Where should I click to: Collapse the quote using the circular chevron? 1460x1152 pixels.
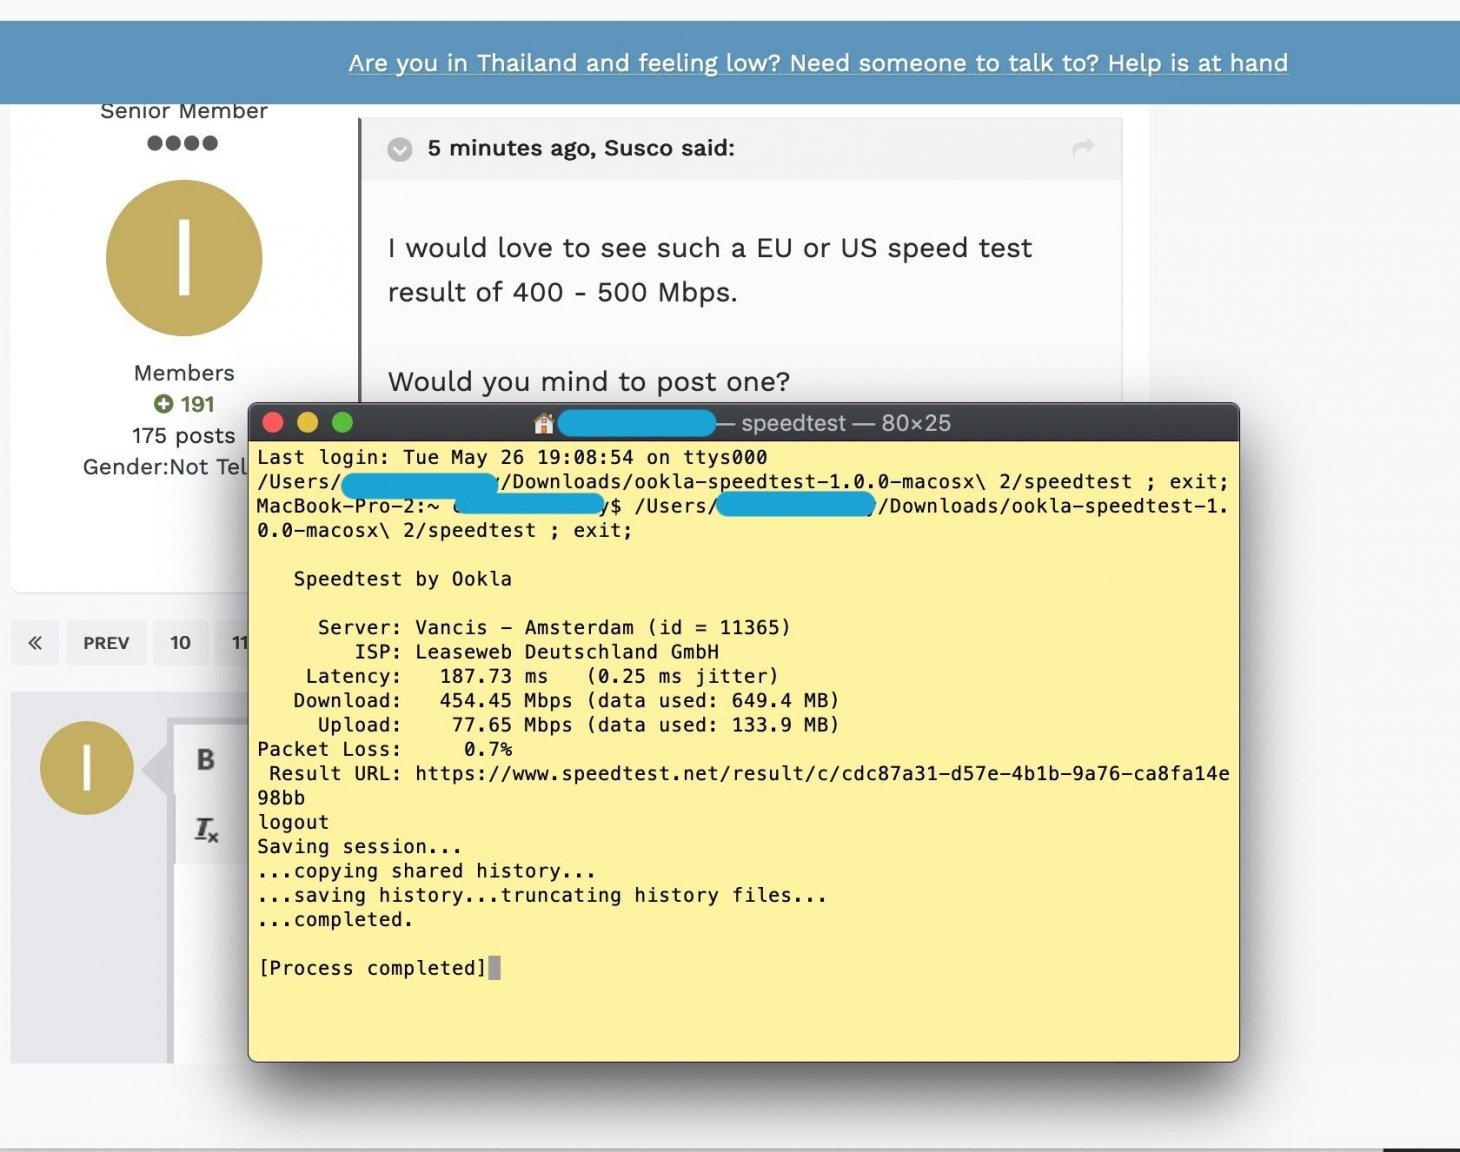click(399, 149)
